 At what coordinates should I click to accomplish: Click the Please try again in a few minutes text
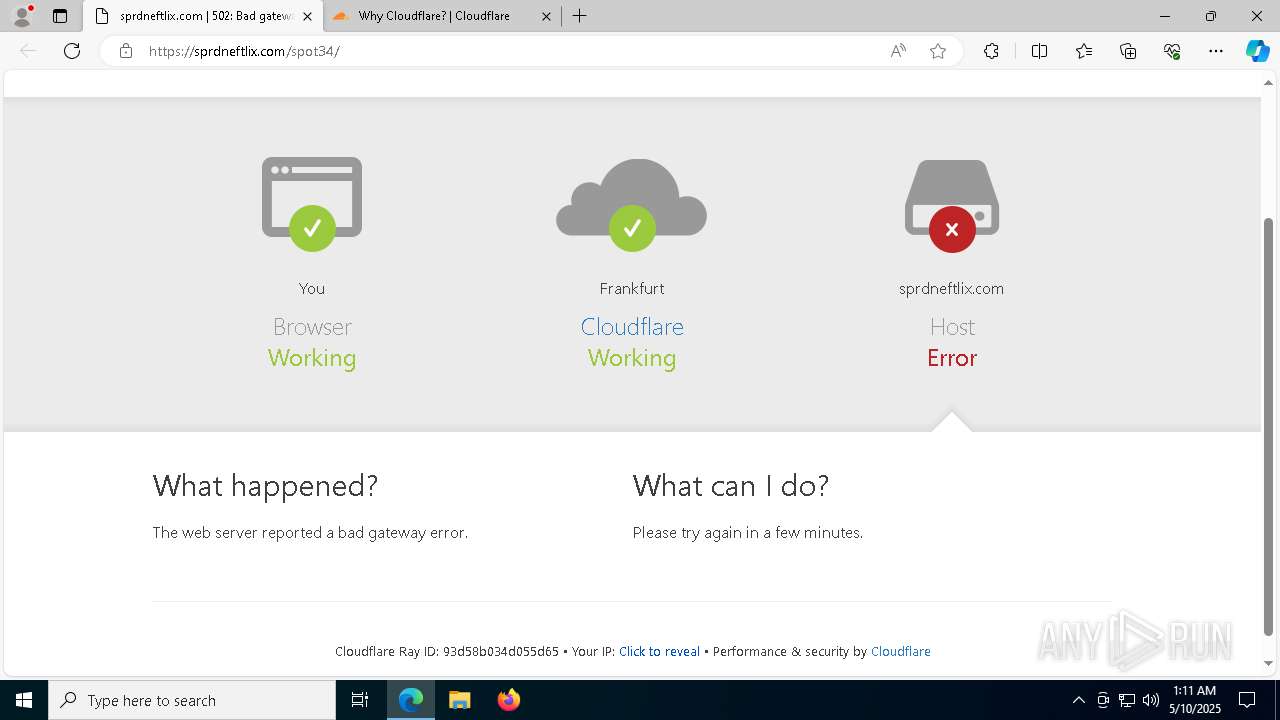coord(748,533)
